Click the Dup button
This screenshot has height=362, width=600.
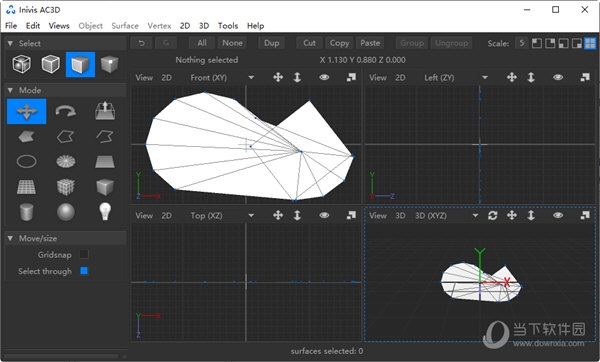tap(271, 43)
